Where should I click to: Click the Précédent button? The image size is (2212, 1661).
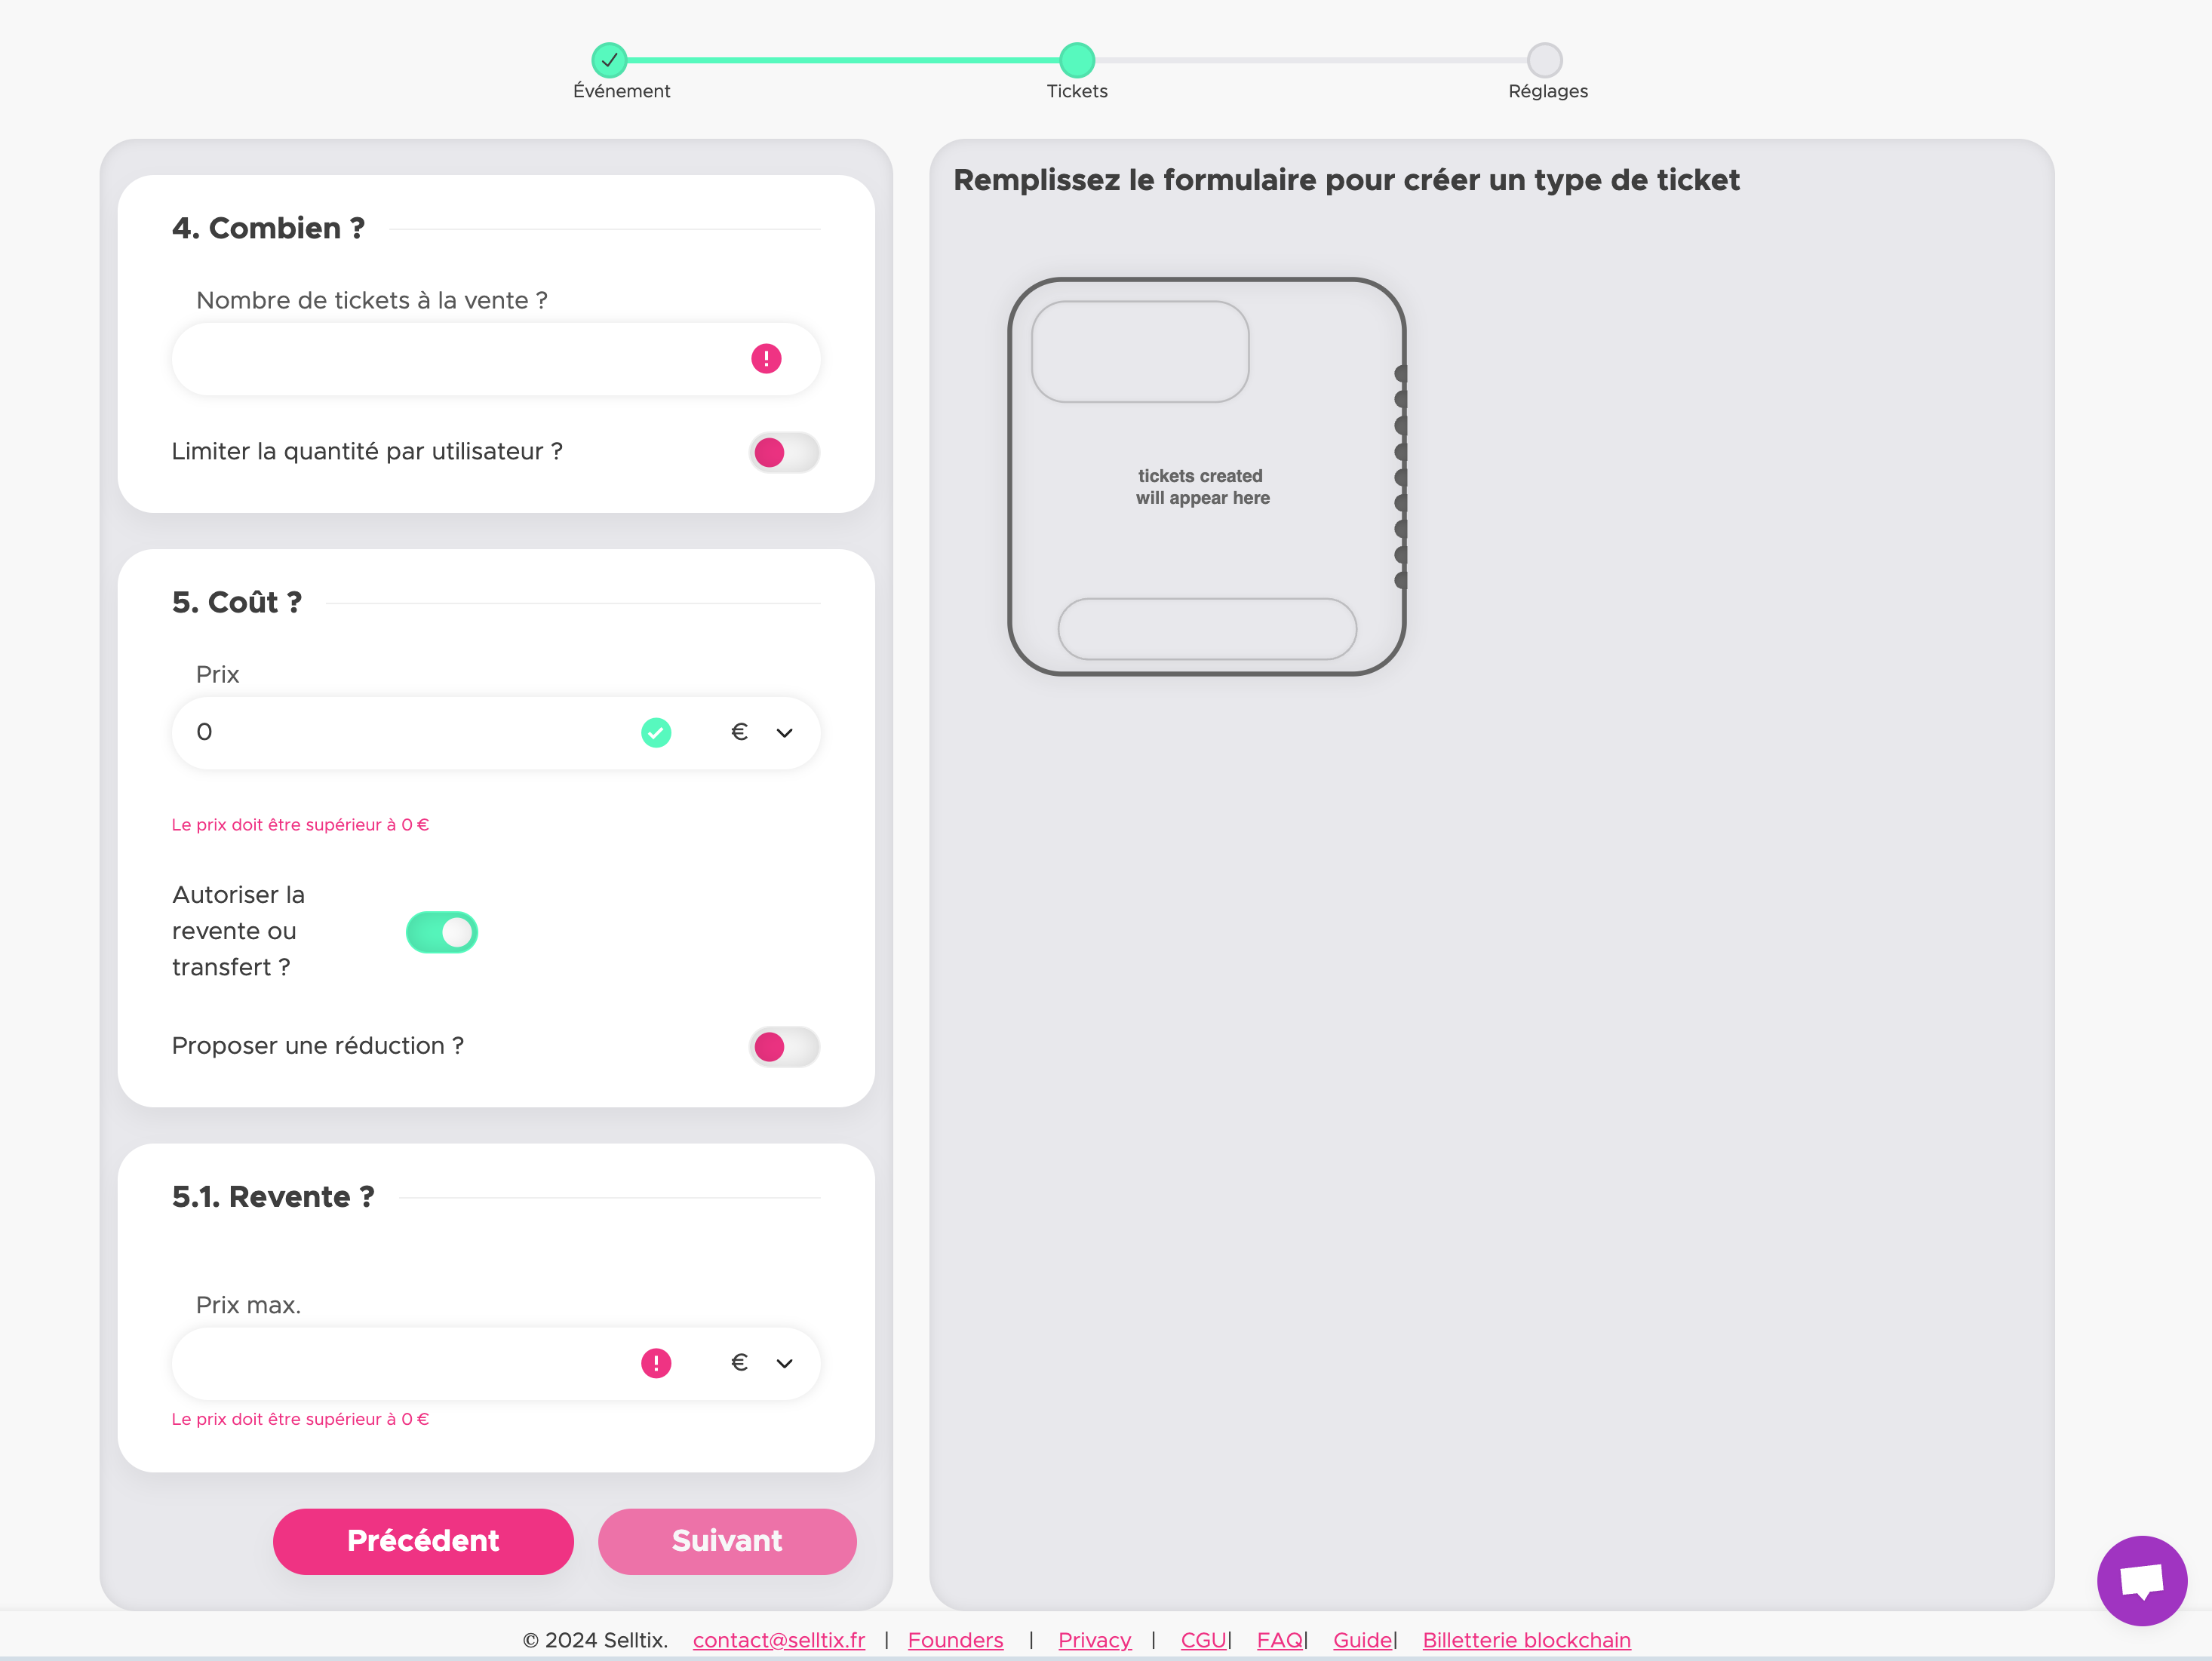(423, 1541)
